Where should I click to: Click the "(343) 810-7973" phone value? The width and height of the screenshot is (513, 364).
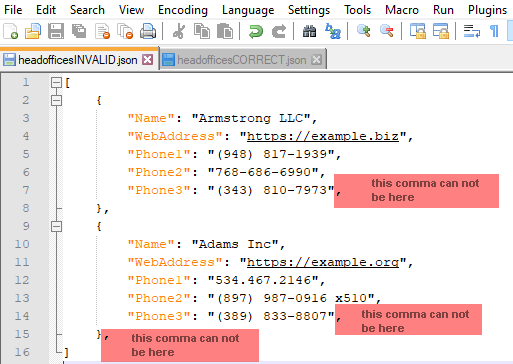tap(271, 190)
